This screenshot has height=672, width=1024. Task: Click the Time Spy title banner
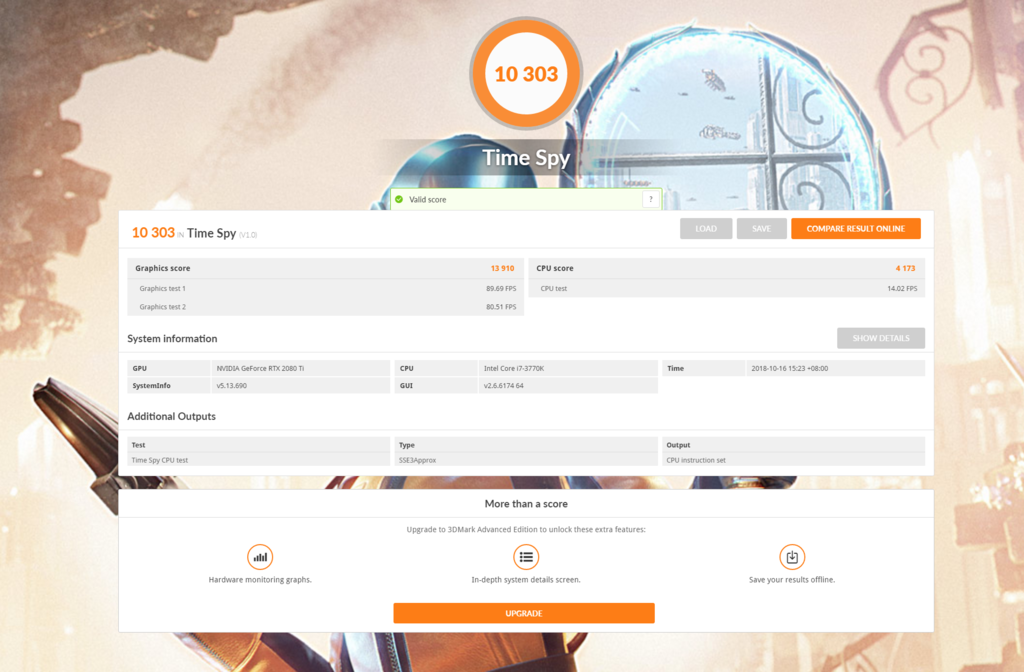[x=526, y=158]
